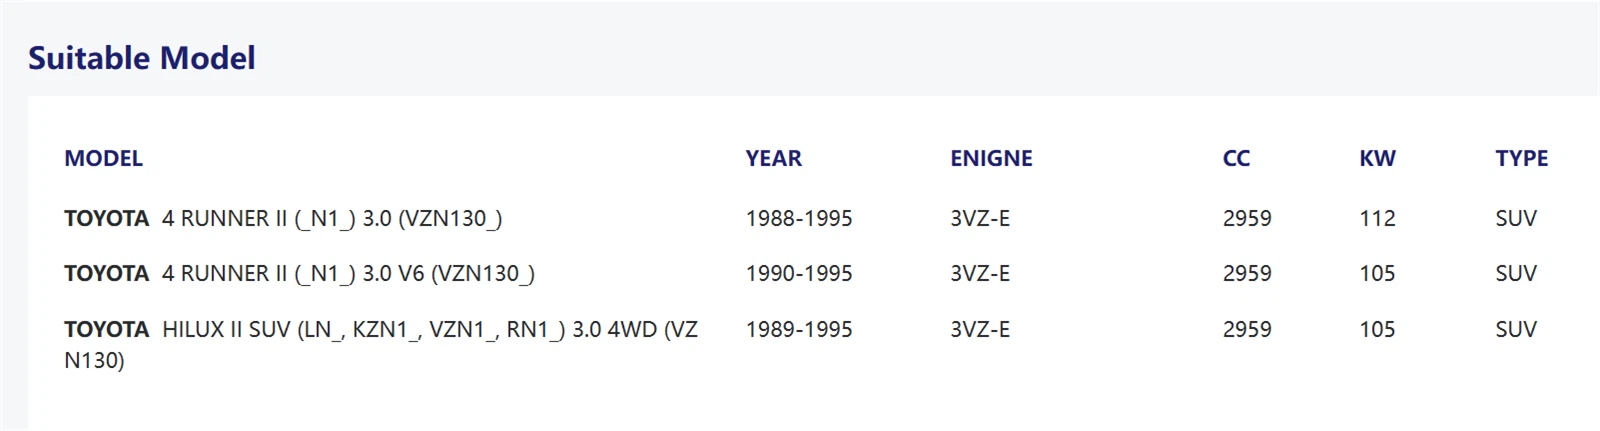Viewport: 1600px width, 431px height.
Task: Click the ENIGNE column header
Action: click(991, 158)
